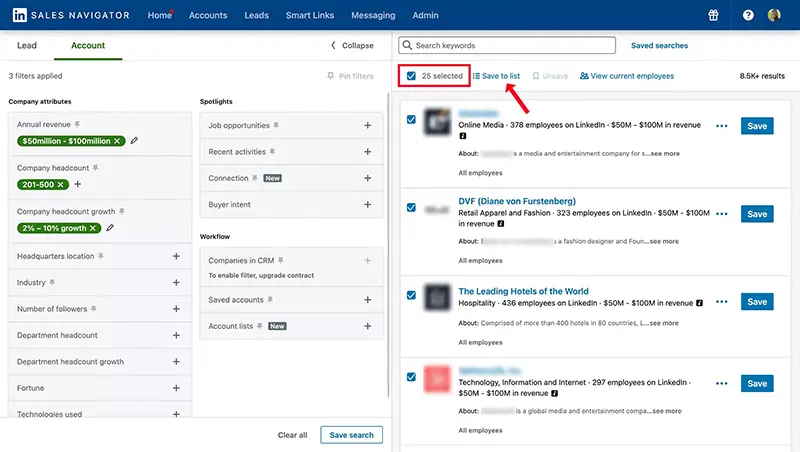Edit the headcount growth filter with the pencil
Screen dimensions: 800x452
coord(110,228)
